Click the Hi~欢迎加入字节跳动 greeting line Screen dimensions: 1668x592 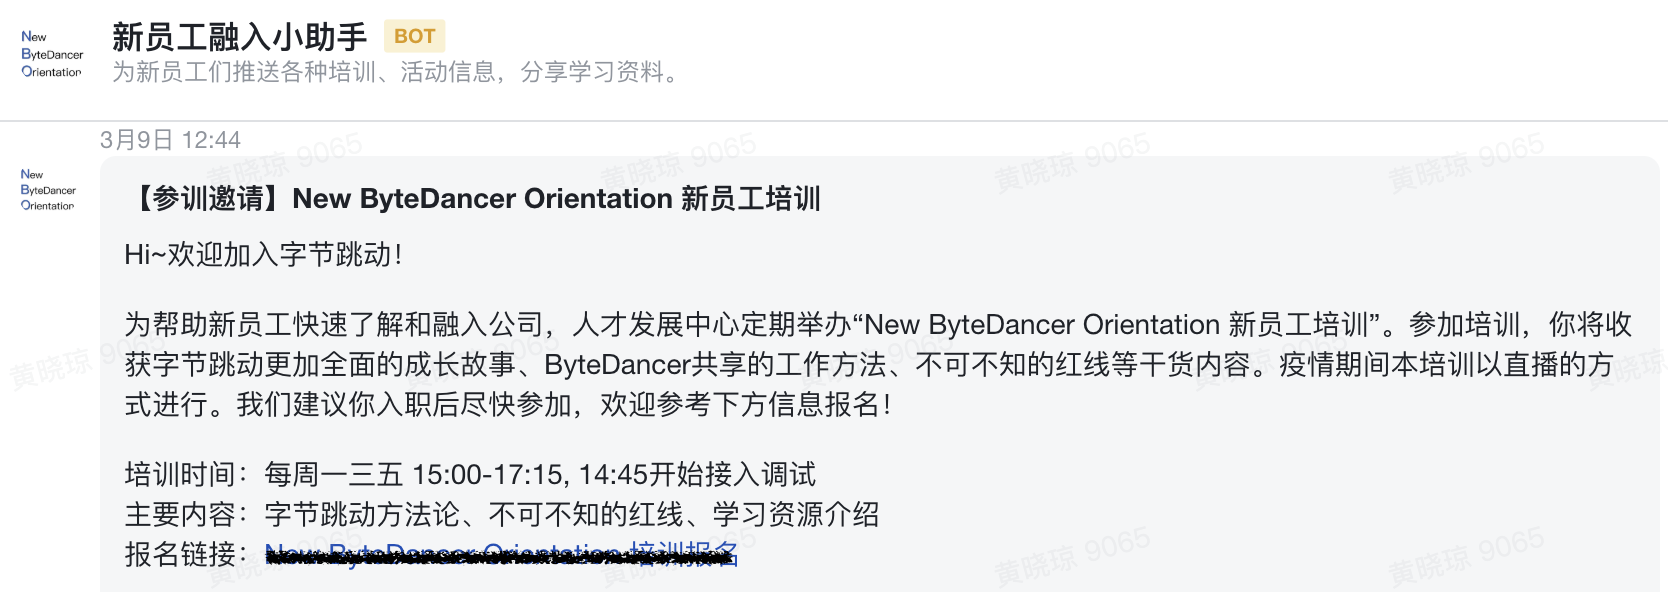click(x=263, y=255)
